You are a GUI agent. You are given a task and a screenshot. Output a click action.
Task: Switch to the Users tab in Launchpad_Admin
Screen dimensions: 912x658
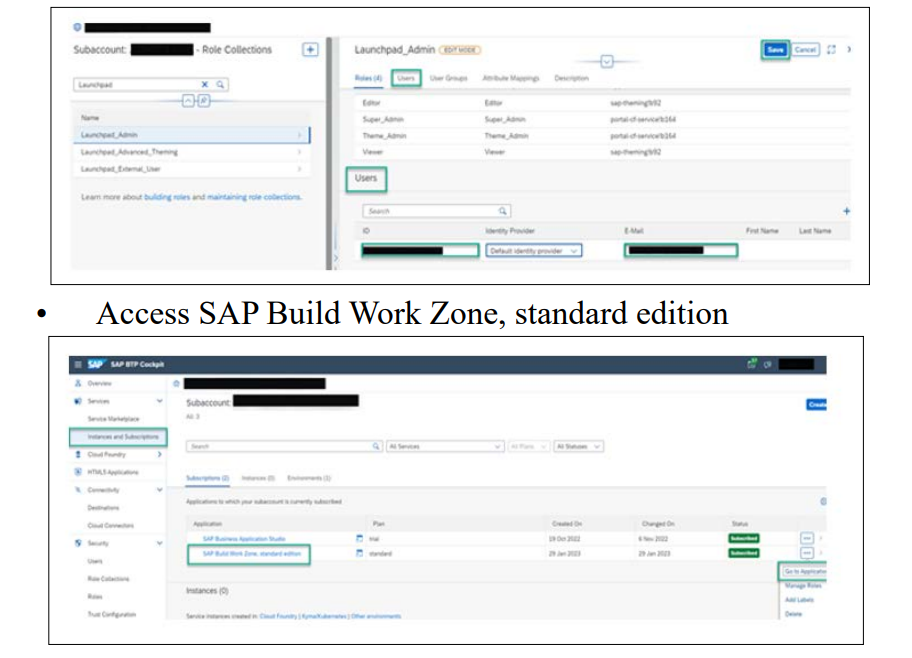tap(406, 78)
